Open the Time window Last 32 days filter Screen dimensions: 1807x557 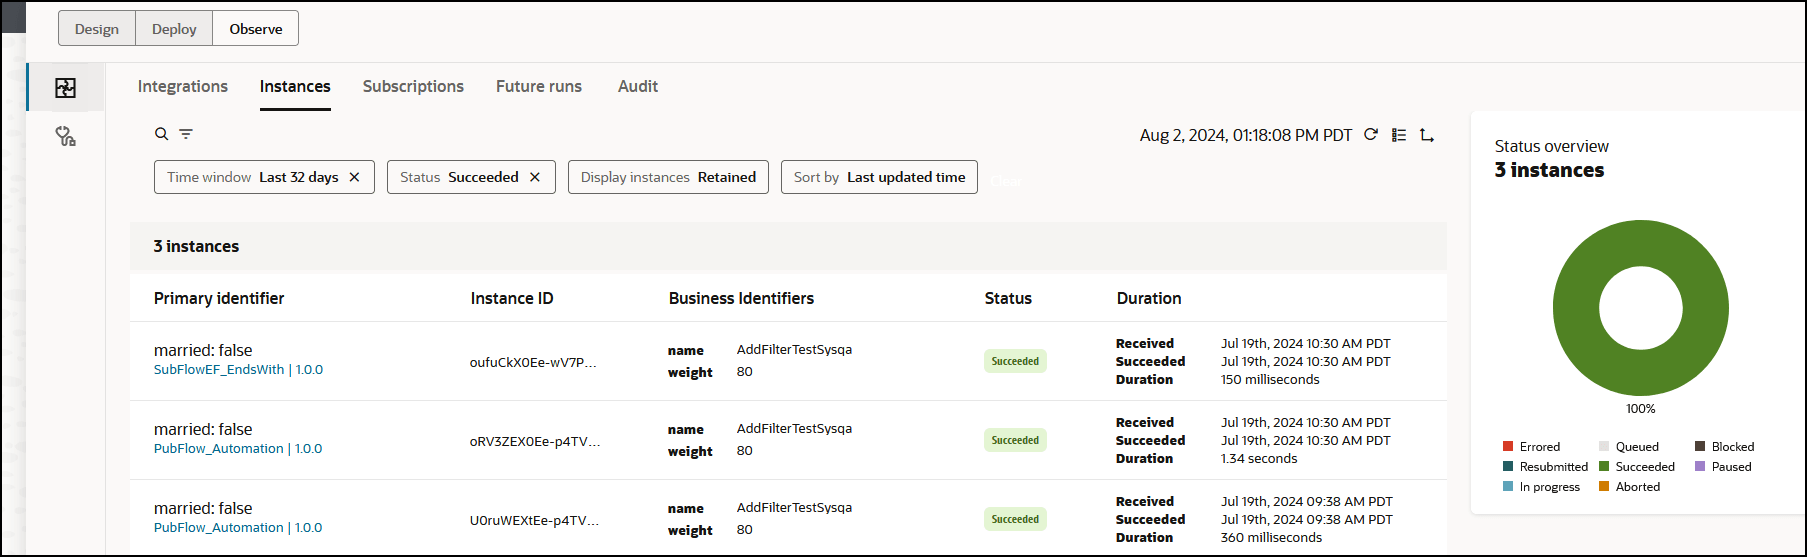252,177
